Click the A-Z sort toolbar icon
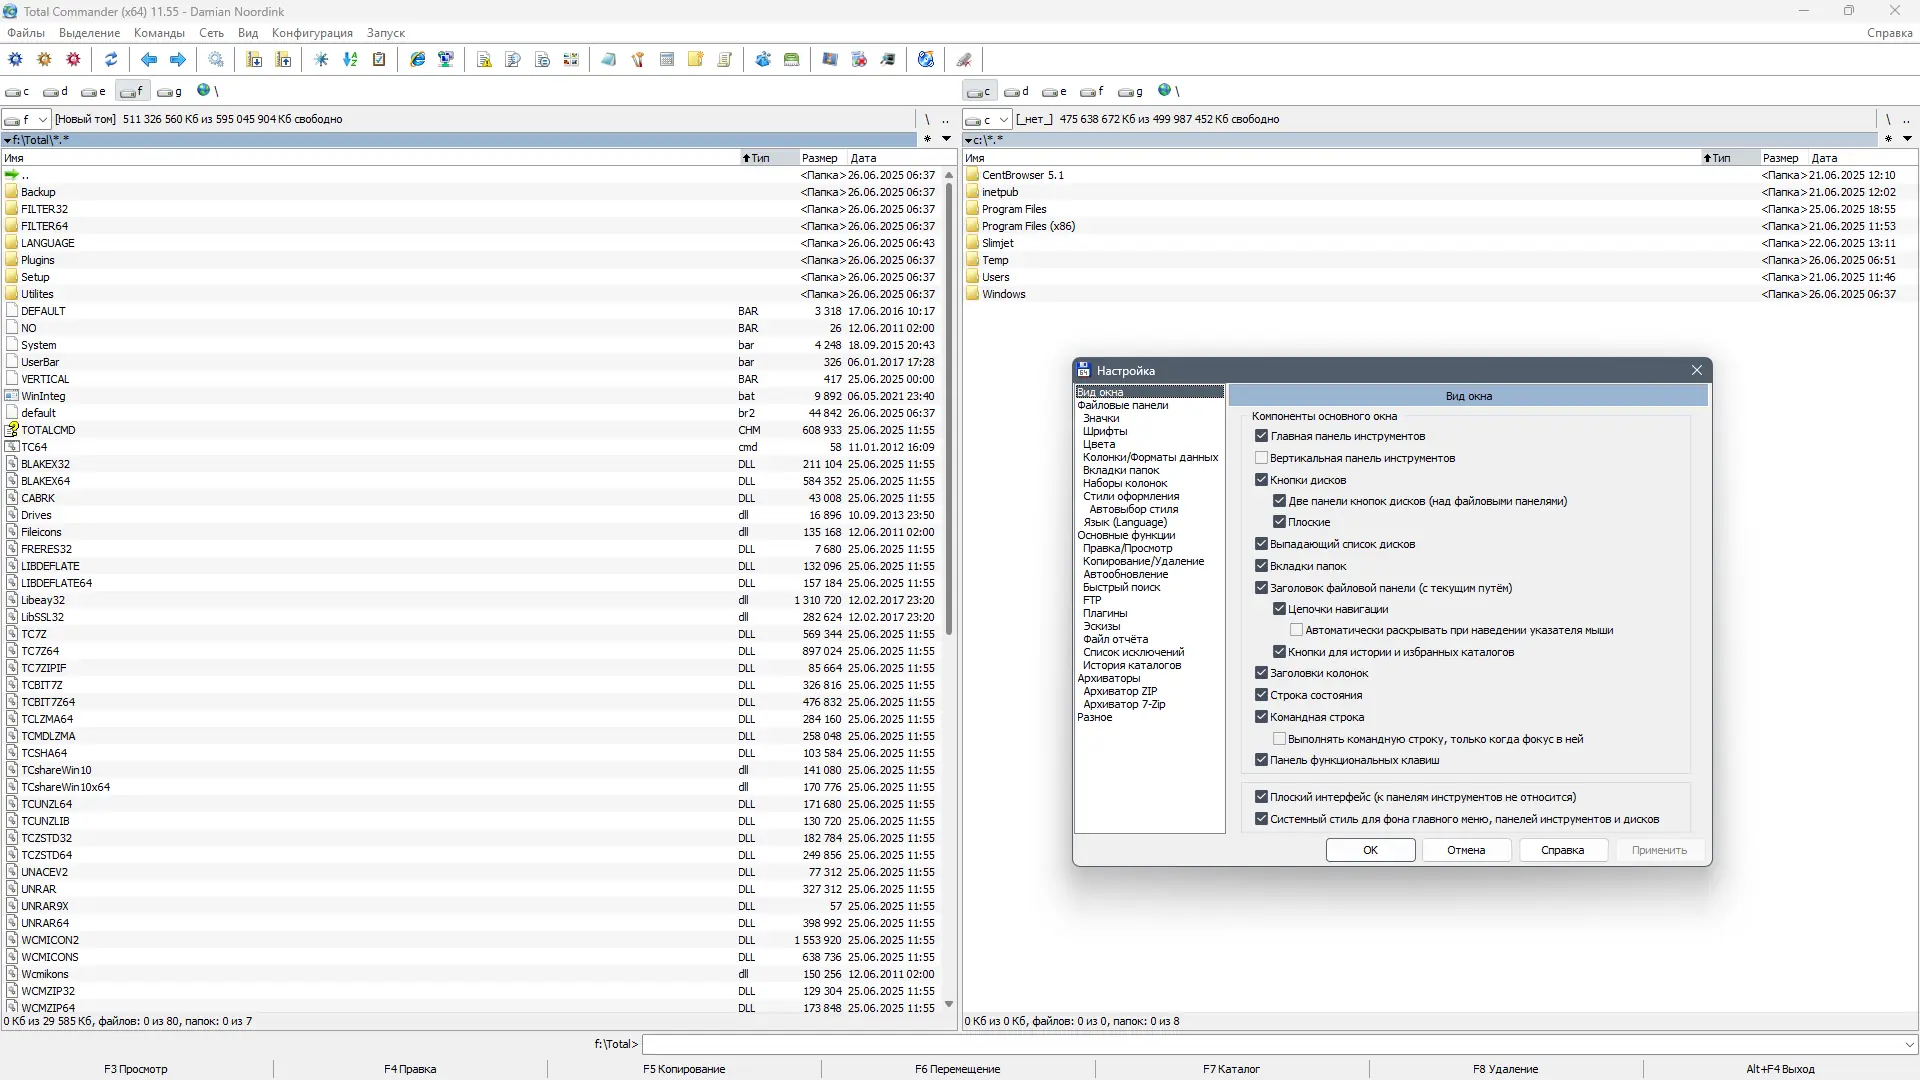The height and width of the screenshot is (1080, 1920). click(350, 60)
